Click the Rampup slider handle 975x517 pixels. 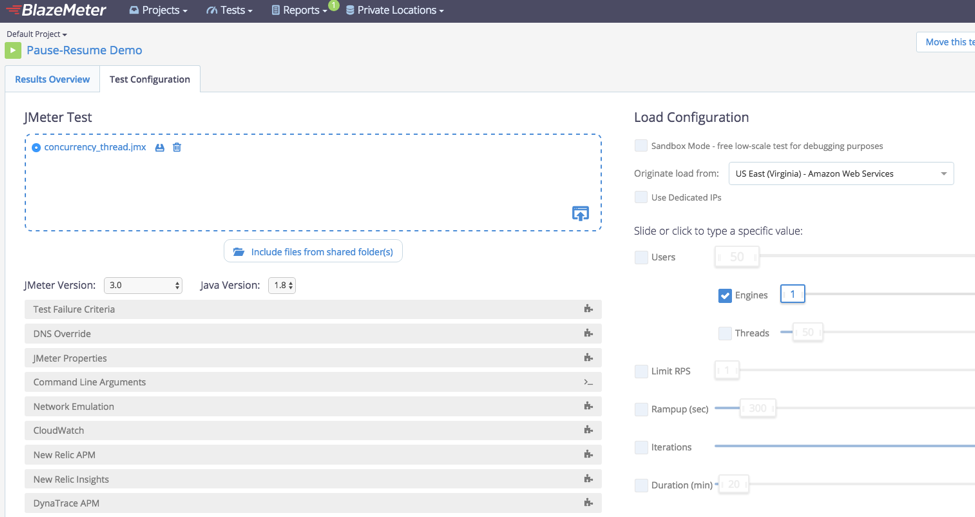pos(757,408)
